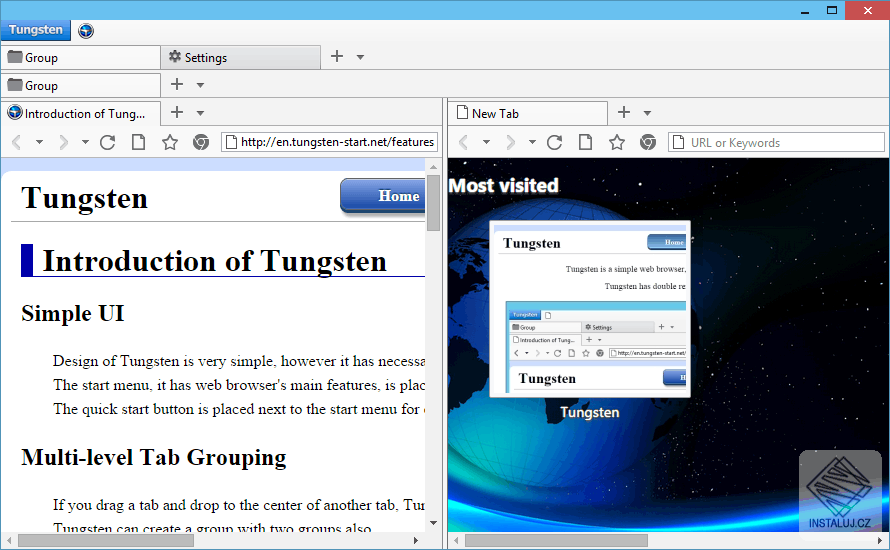Click the Chrome engine icon in left toolbar

(x=200, y=142)
